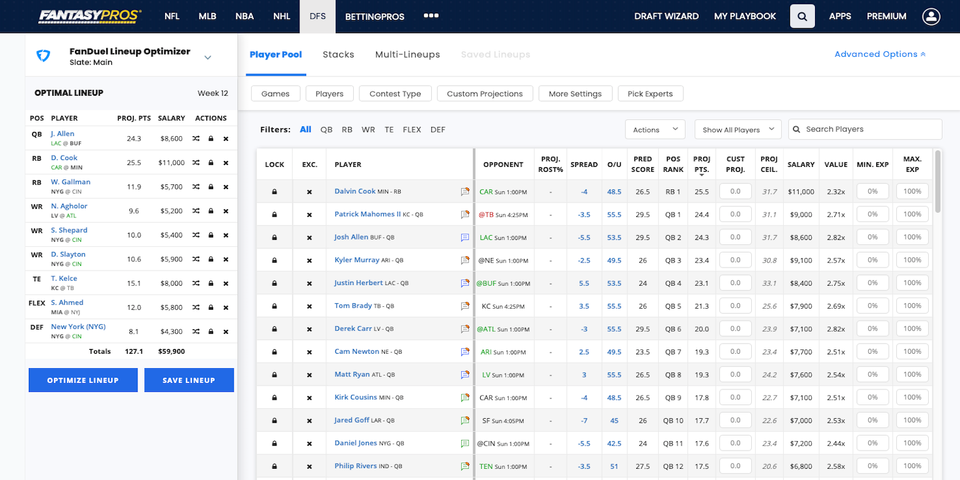This screenshot has width=960, height=480.
Task: Lock Derek Carr in player pool
Action: pos(274,329)
